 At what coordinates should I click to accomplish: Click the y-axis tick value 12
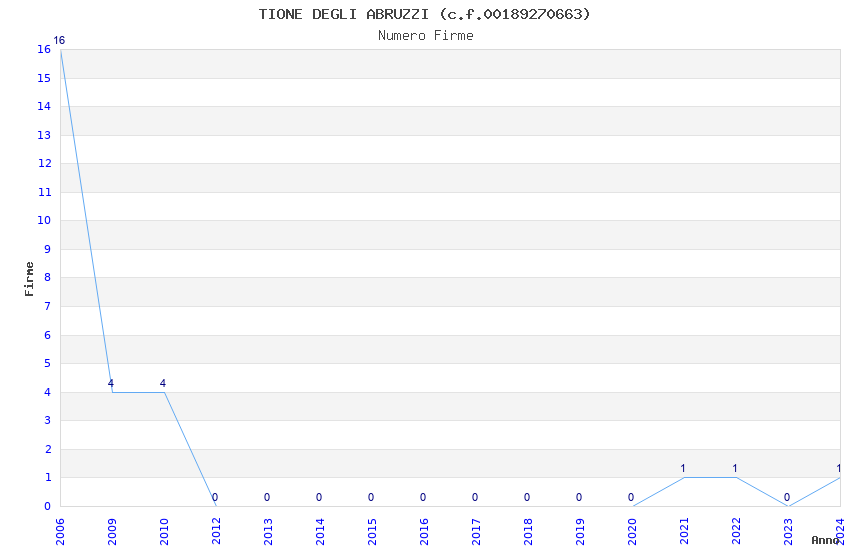[x=44, y=163]
